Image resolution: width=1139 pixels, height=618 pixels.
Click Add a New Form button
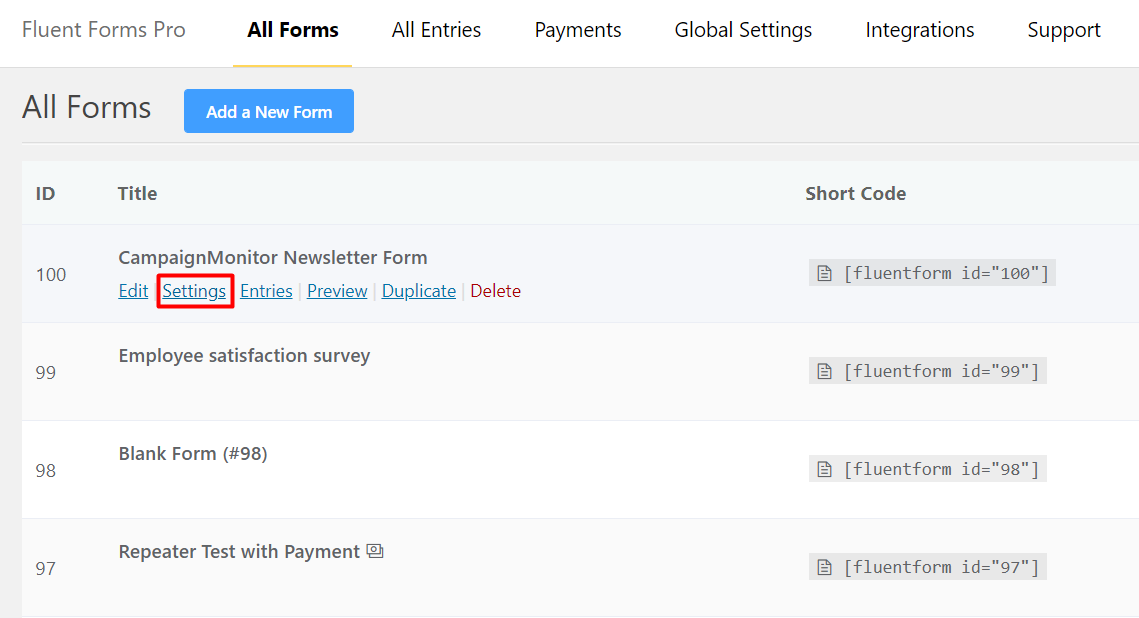pyautogui.click(x=269, y=112)
